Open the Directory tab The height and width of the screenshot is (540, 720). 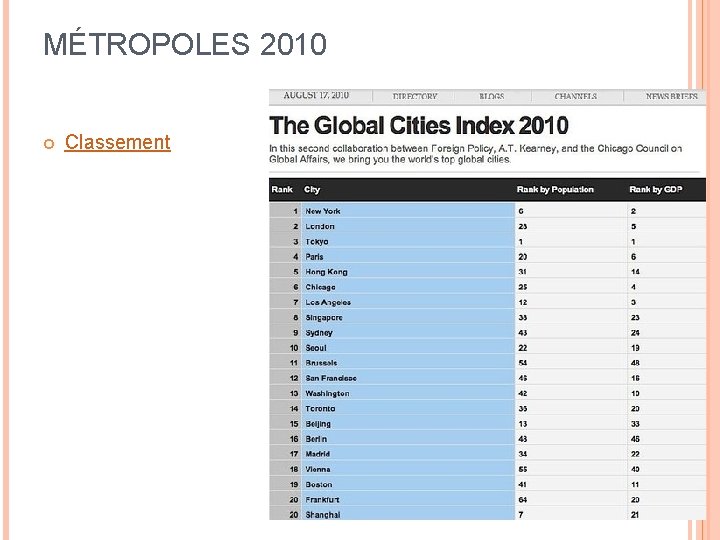(414, 96)
